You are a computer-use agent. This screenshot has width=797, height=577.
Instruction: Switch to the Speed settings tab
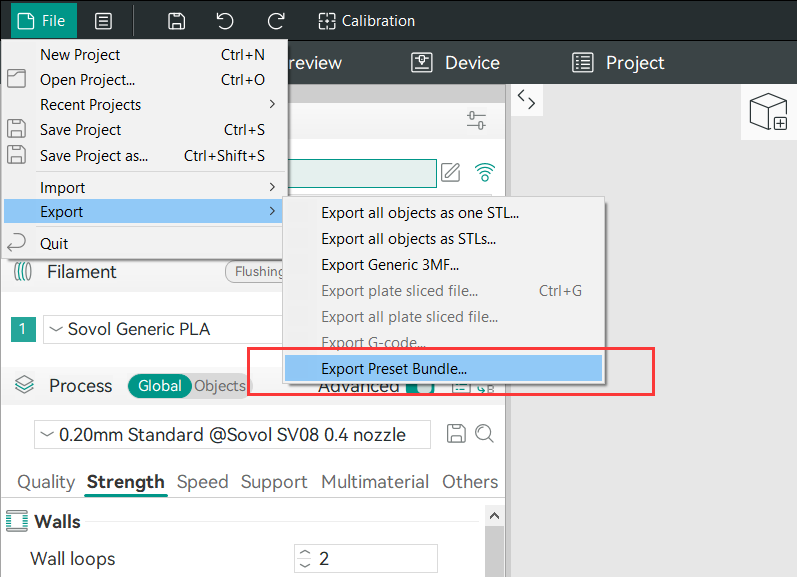click(x=202, y=482)
